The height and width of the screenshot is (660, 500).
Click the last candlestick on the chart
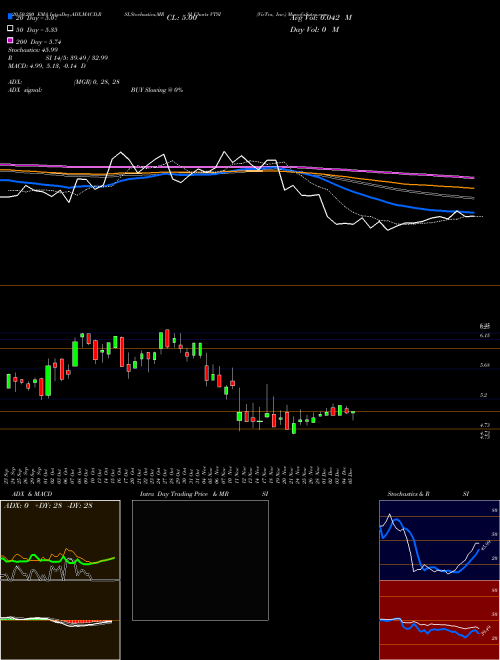click(353, 413)
